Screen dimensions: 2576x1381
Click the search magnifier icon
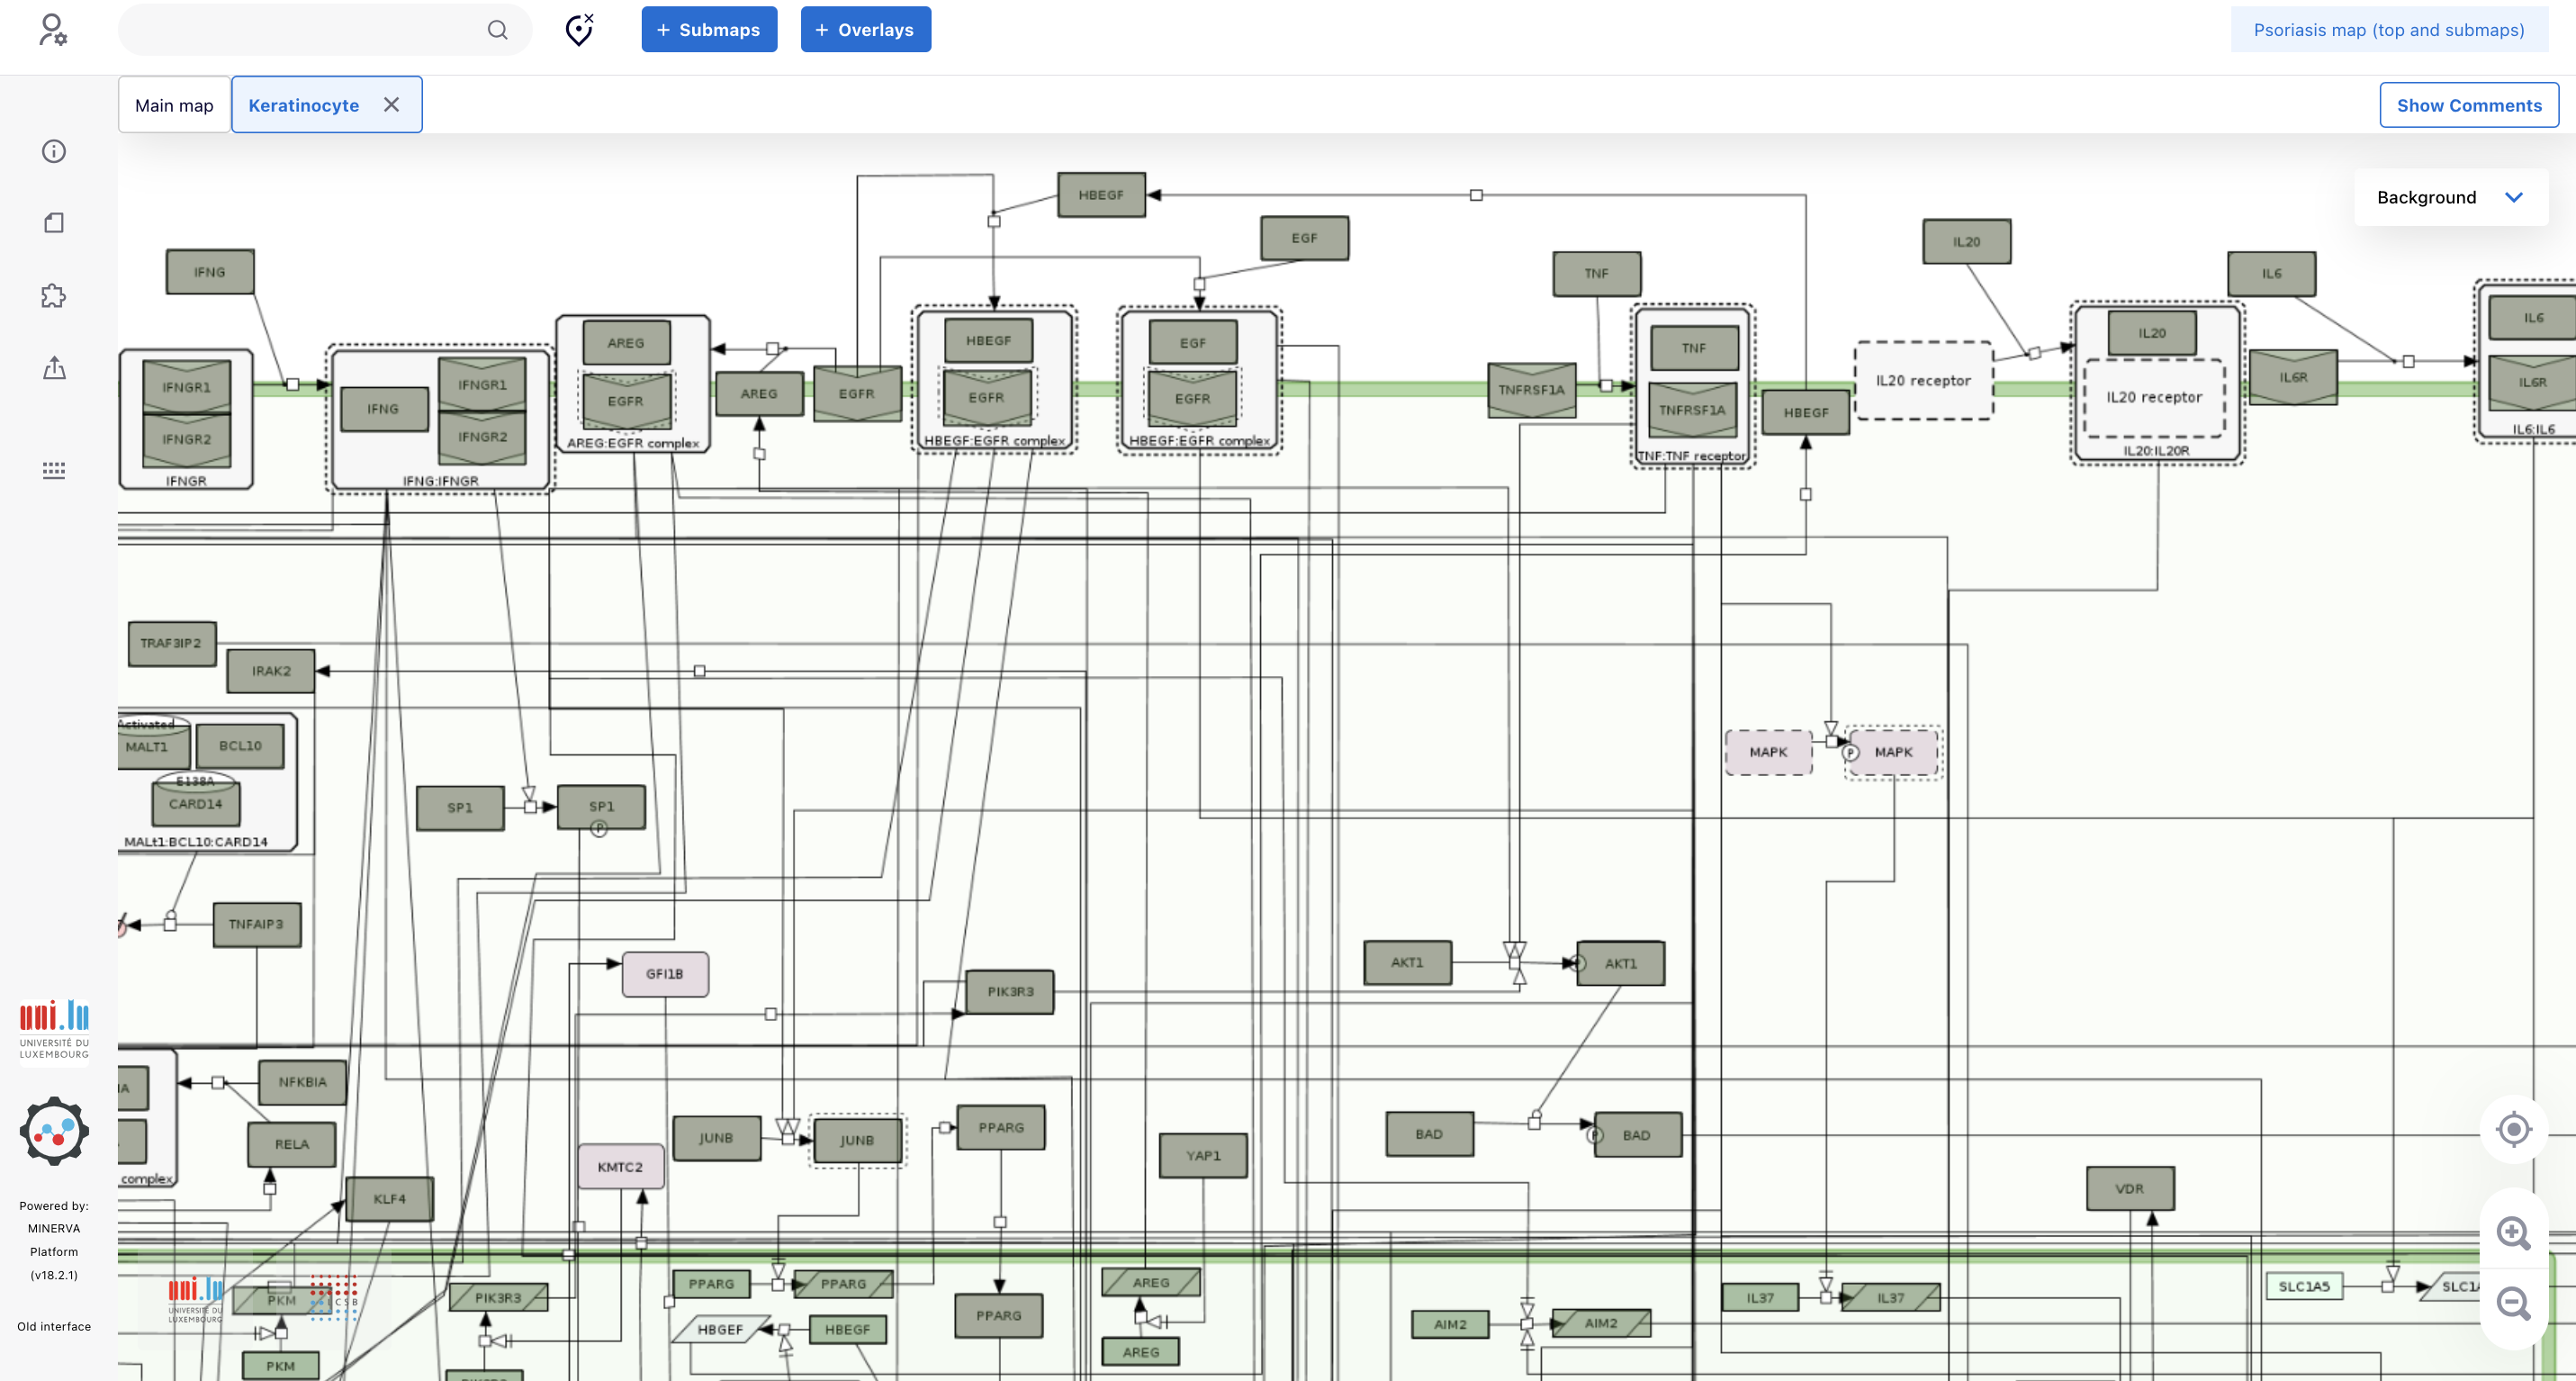[497, 30]
